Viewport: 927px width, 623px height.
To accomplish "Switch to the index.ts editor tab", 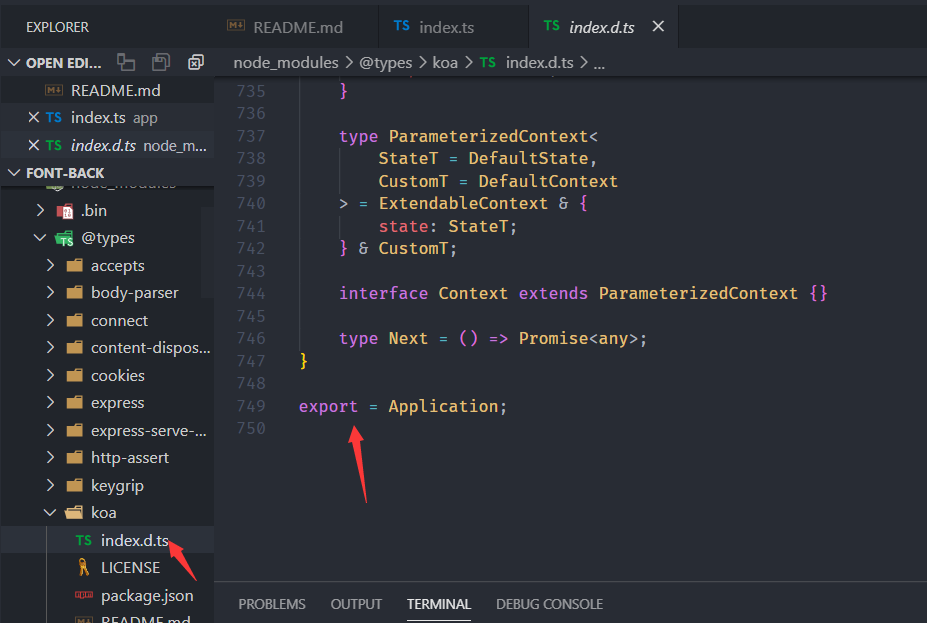I will point(453,27).
